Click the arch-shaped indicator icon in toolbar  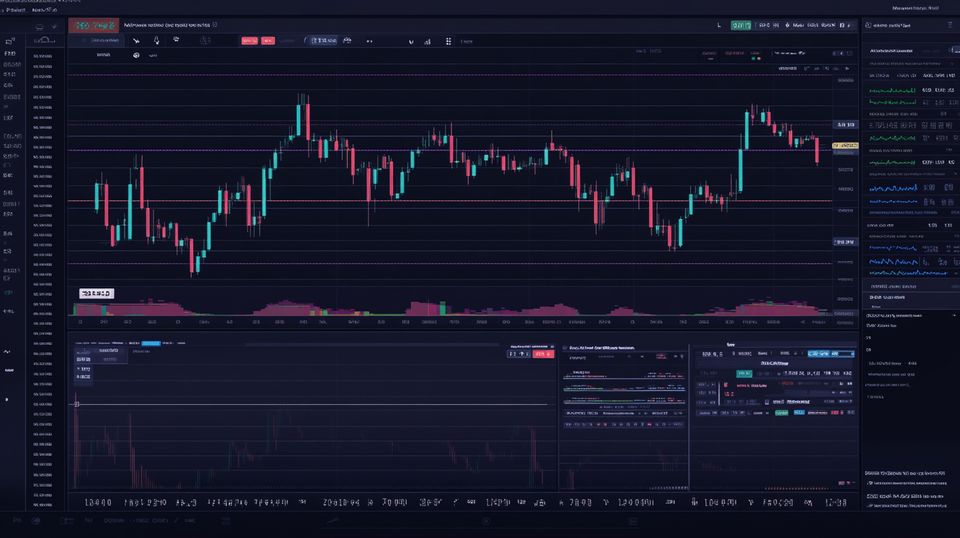point(347,41)
